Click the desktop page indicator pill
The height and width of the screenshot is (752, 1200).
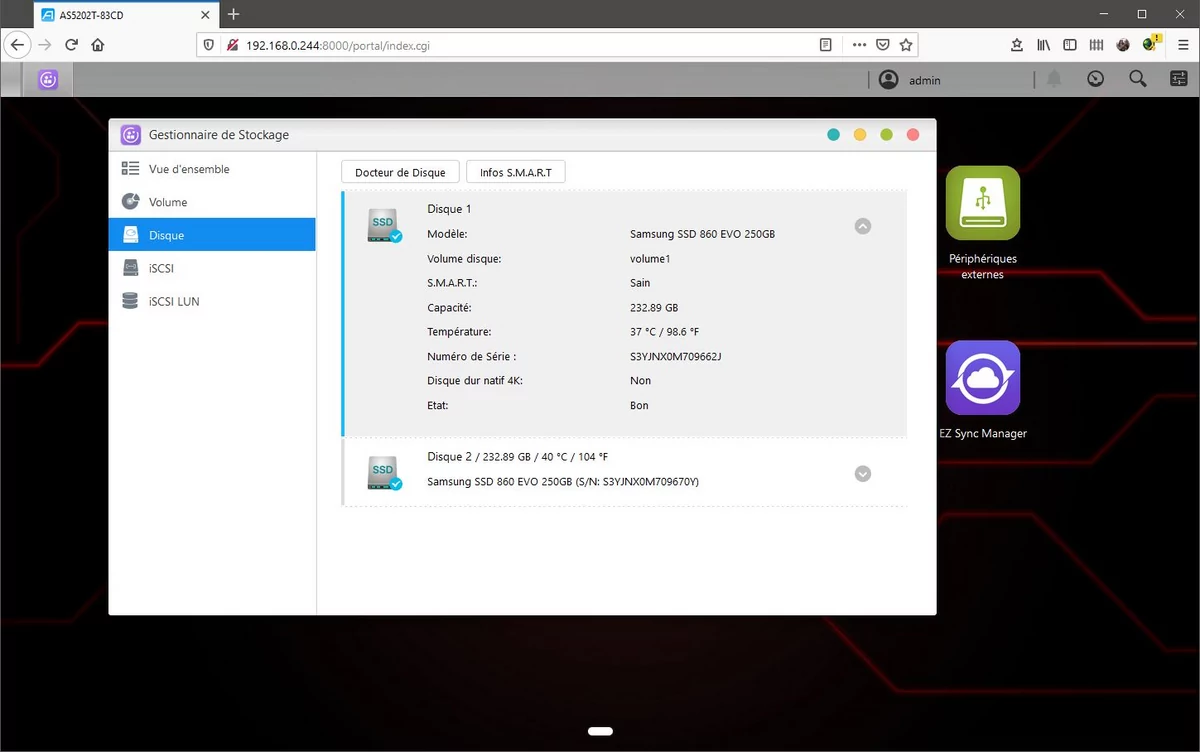pyautogui.click(x=600, y=731)
